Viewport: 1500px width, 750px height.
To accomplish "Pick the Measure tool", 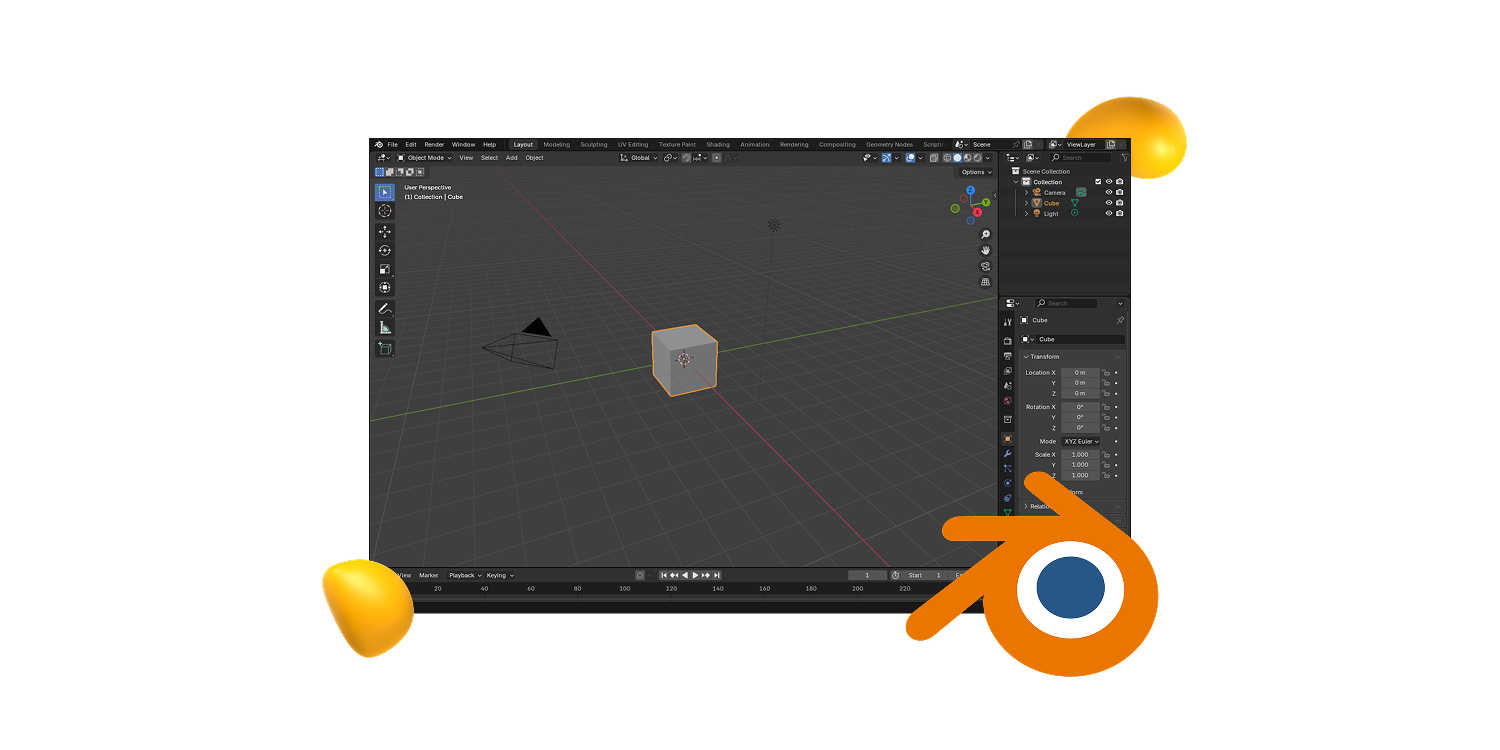I will [x=385, y=328].
